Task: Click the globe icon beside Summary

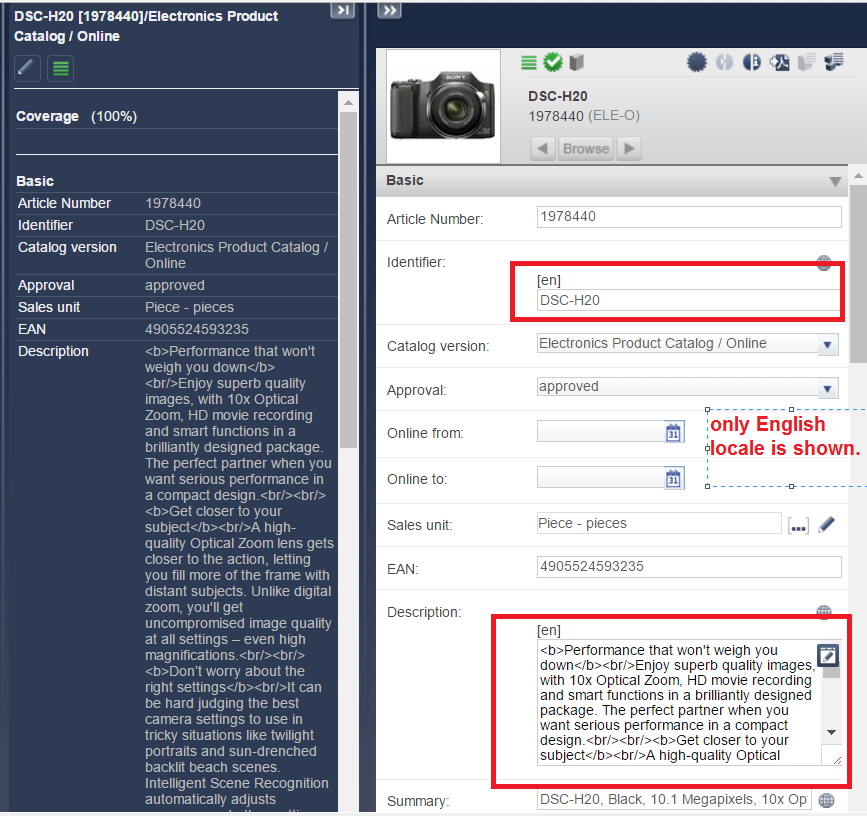Action: click(826, 800)
